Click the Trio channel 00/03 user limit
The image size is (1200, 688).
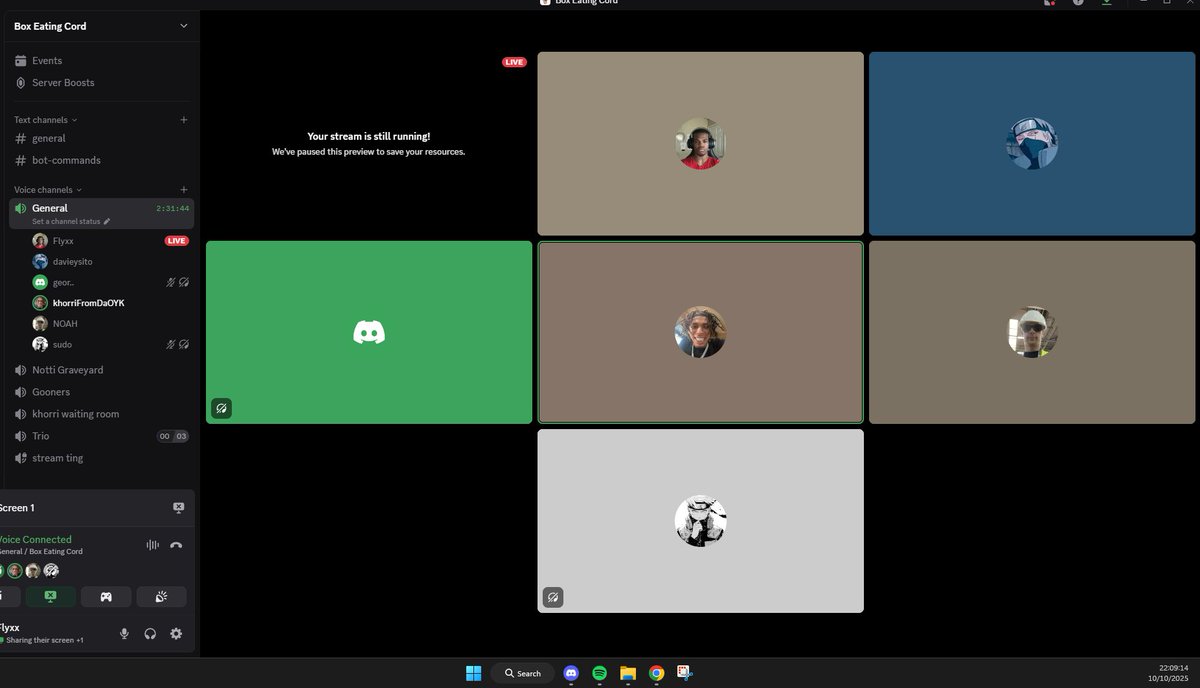(173, 436)
